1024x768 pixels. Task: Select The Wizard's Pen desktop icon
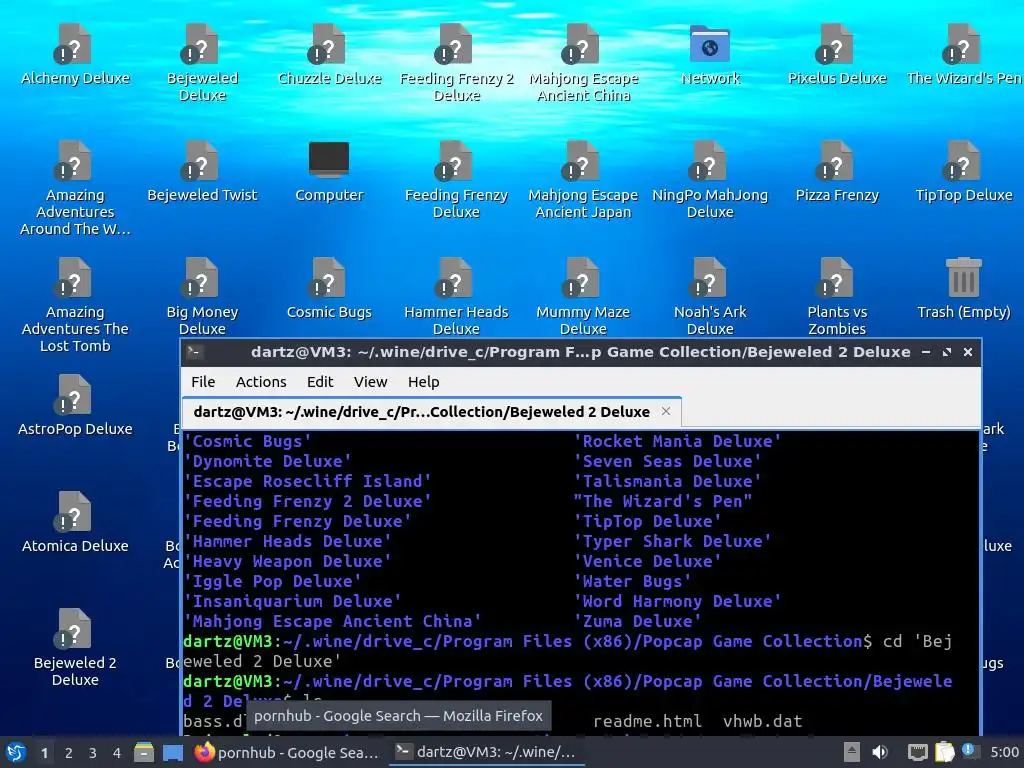pos(964,56)
